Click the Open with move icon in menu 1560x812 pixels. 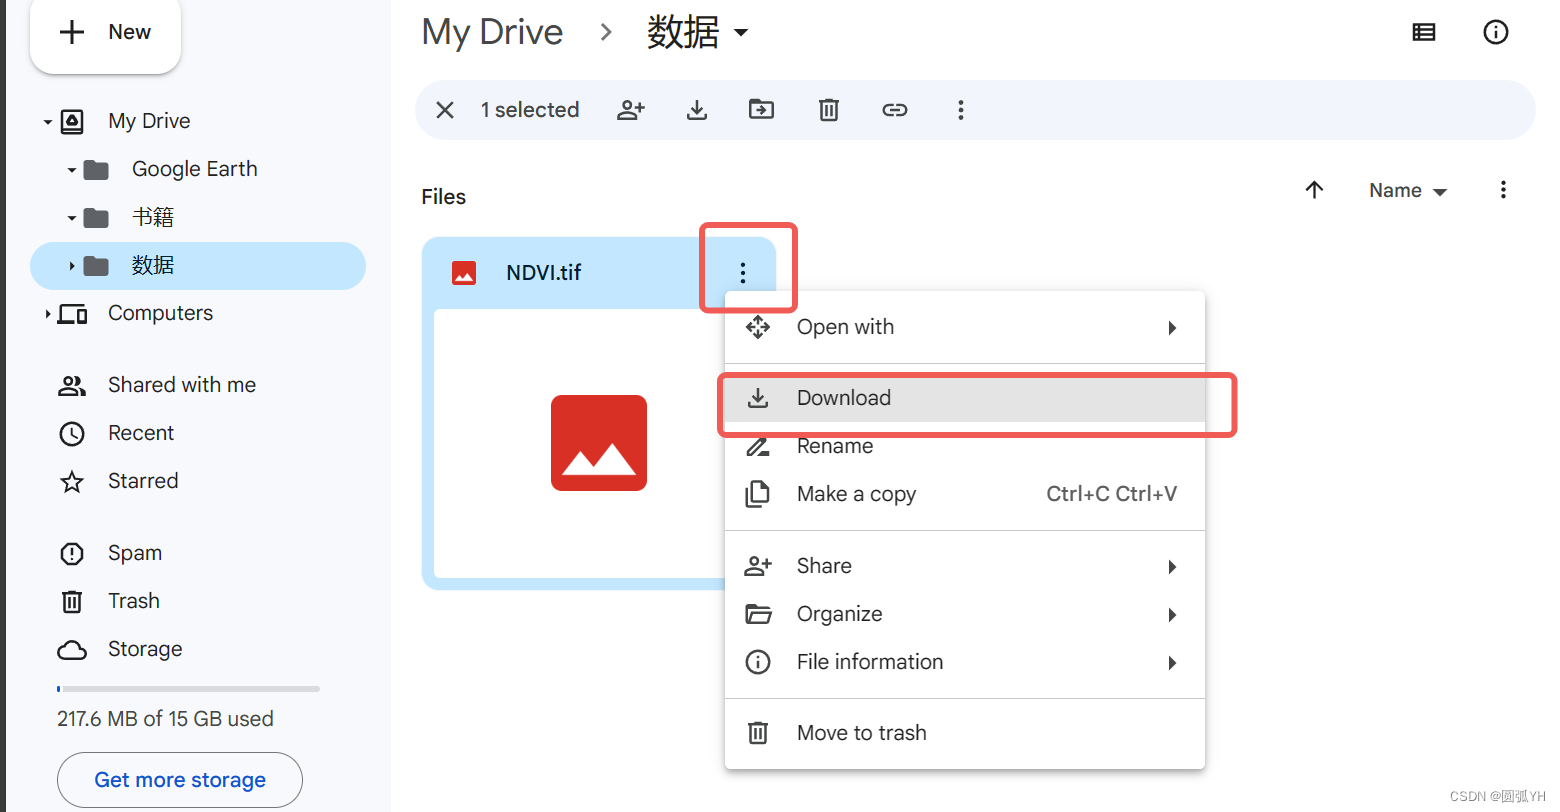pyautogui.click(x=758, y=327)
